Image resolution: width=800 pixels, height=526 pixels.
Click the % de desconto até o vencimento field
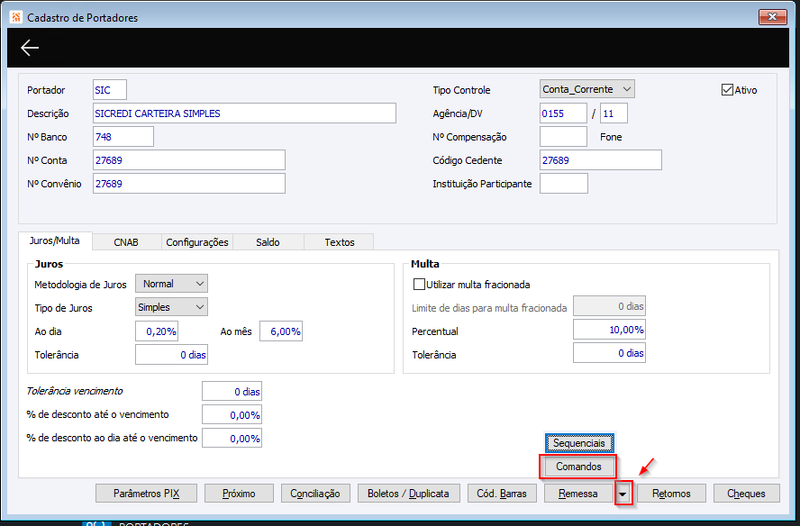click(232, 415)
